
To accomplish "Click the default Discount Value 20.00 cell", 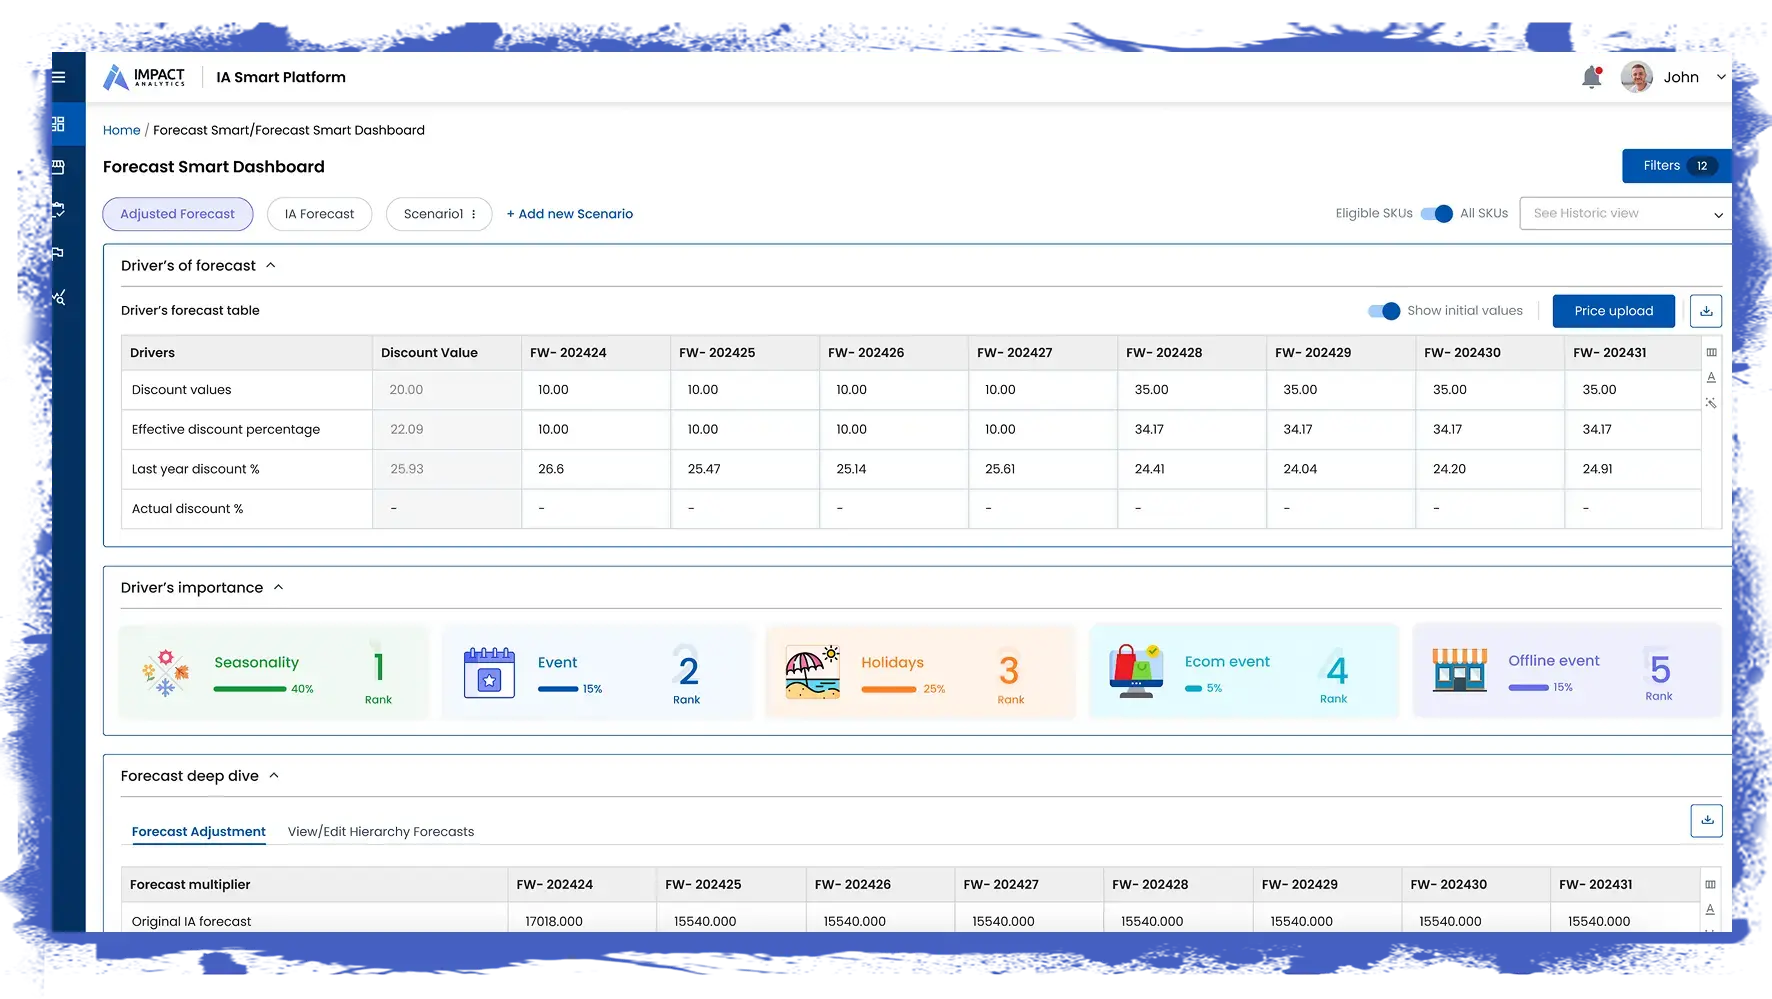I will coord(447,390).
